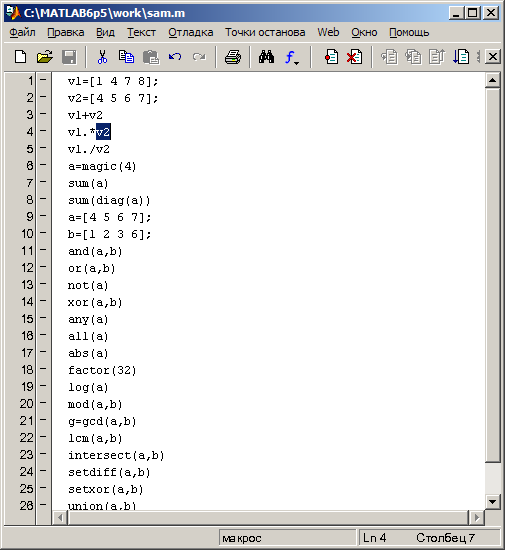Click code line setdiff(a,b)
The image size is (505, 550).
[x=109, y=472]
